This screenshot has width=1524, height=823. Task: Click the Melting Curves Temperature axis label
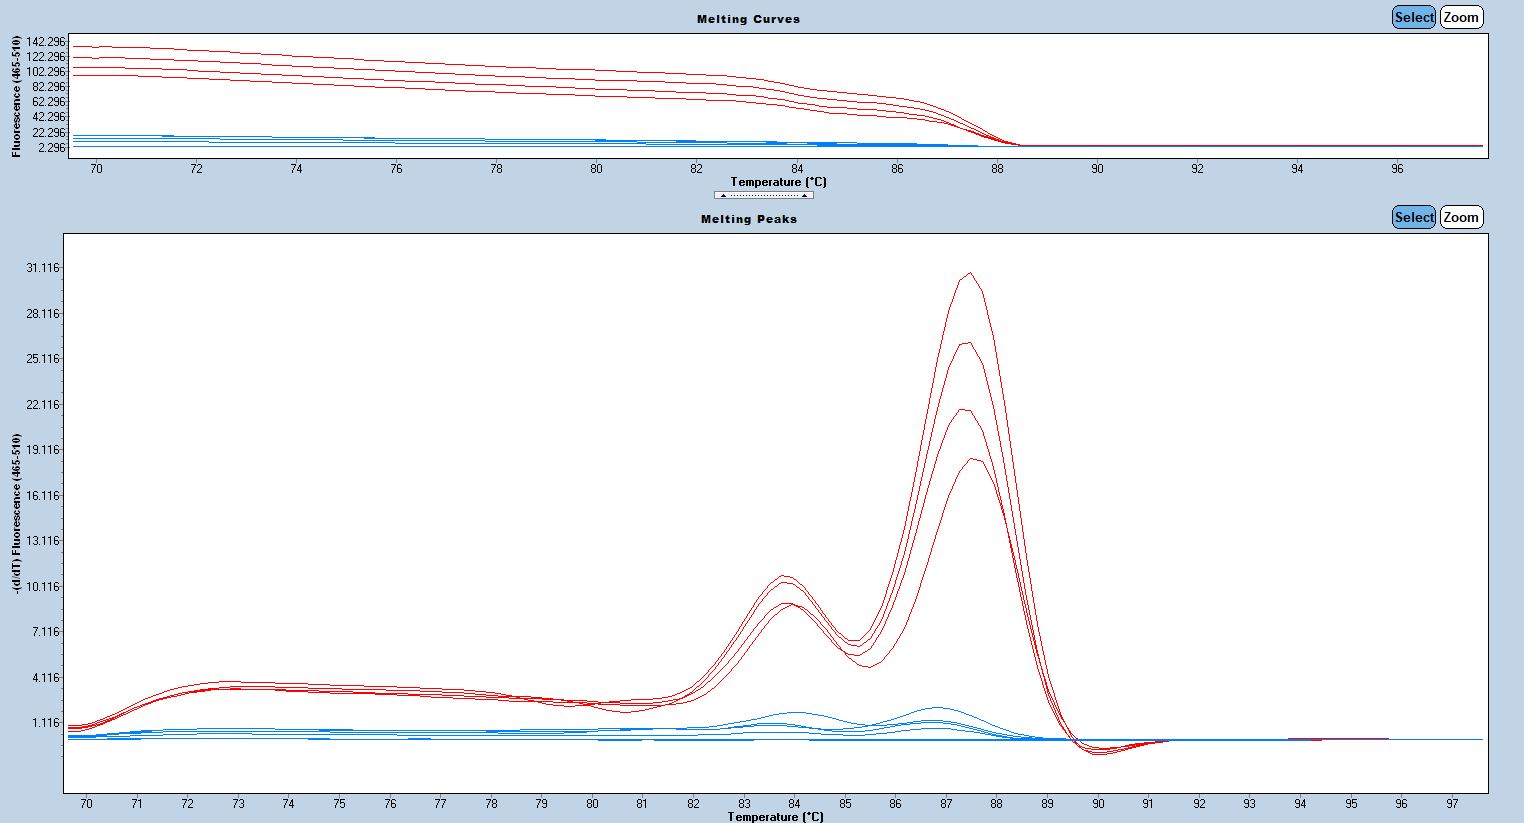[x=779, y=182]
